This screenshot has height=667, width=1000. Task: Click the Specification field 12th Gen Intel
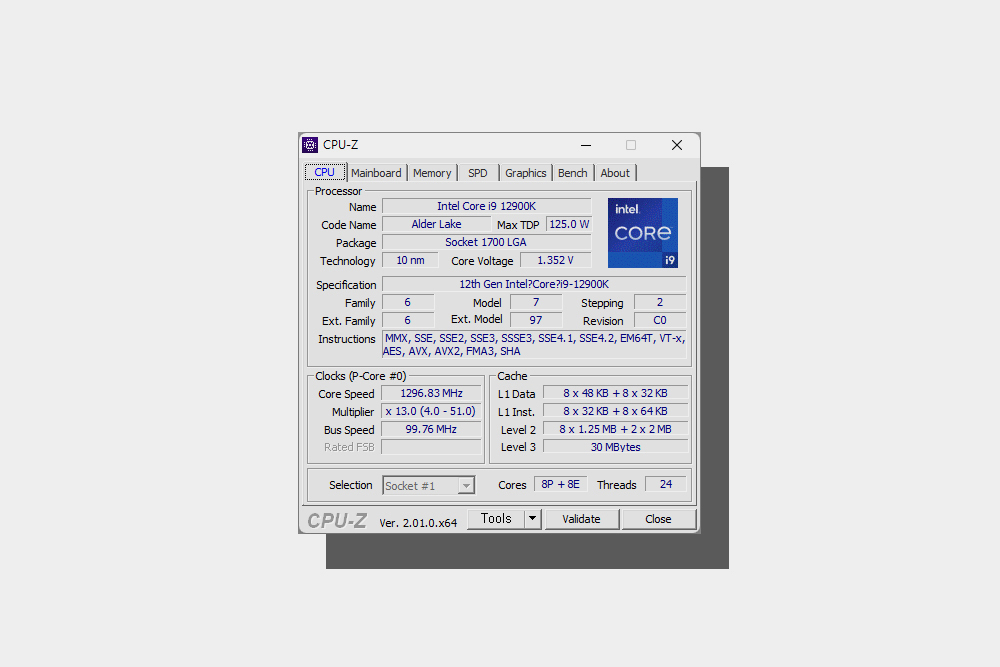[534, 284]
